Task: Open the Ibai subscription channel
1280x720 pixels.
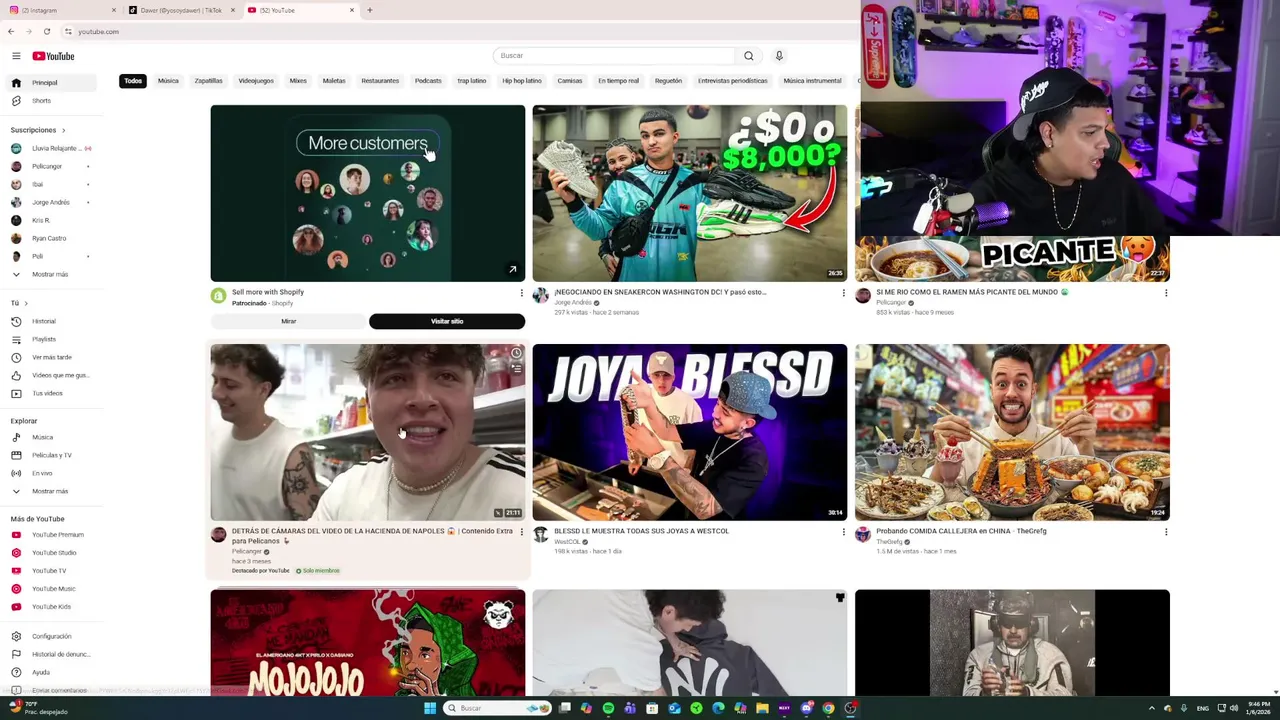Action: [53, 184]
